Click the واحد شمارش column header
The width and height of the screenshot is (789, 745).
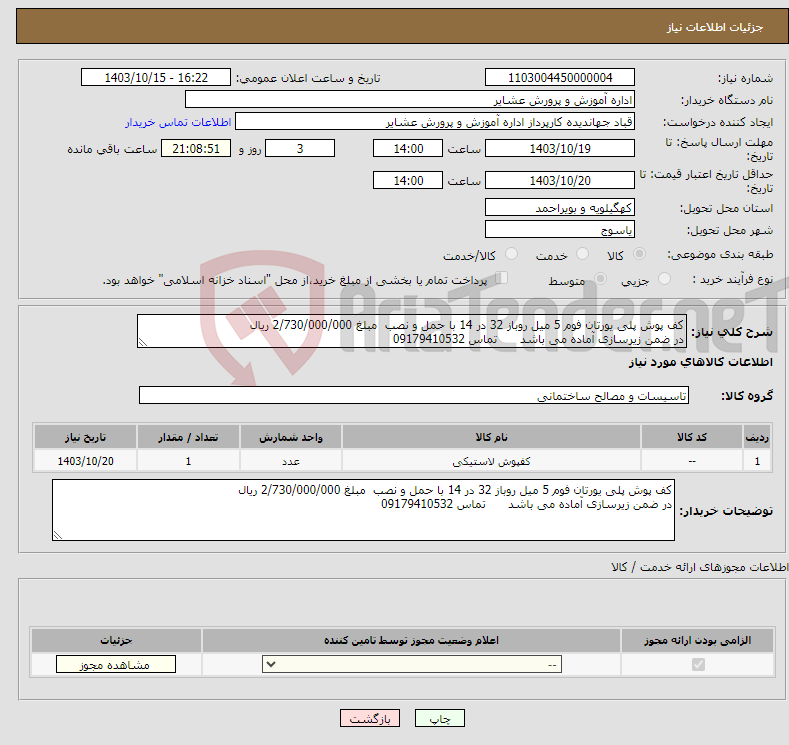coord(291,437)
